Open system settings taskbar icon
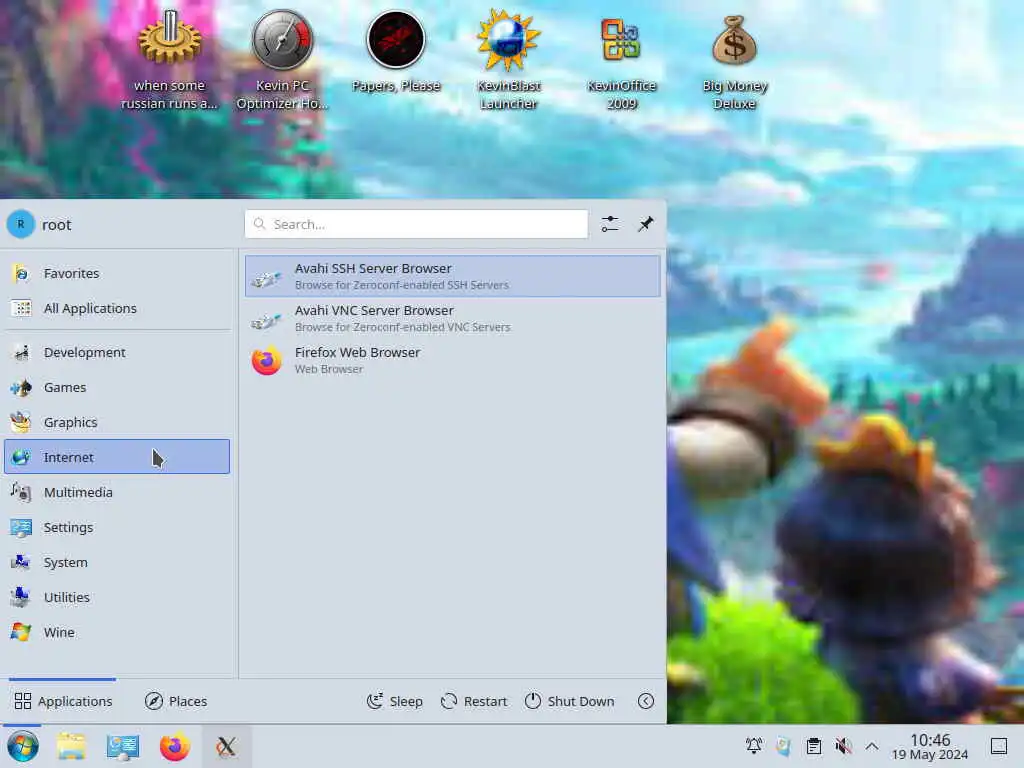Image resolution: width=1024 pixels, height=768 pixels. (123, 746)
